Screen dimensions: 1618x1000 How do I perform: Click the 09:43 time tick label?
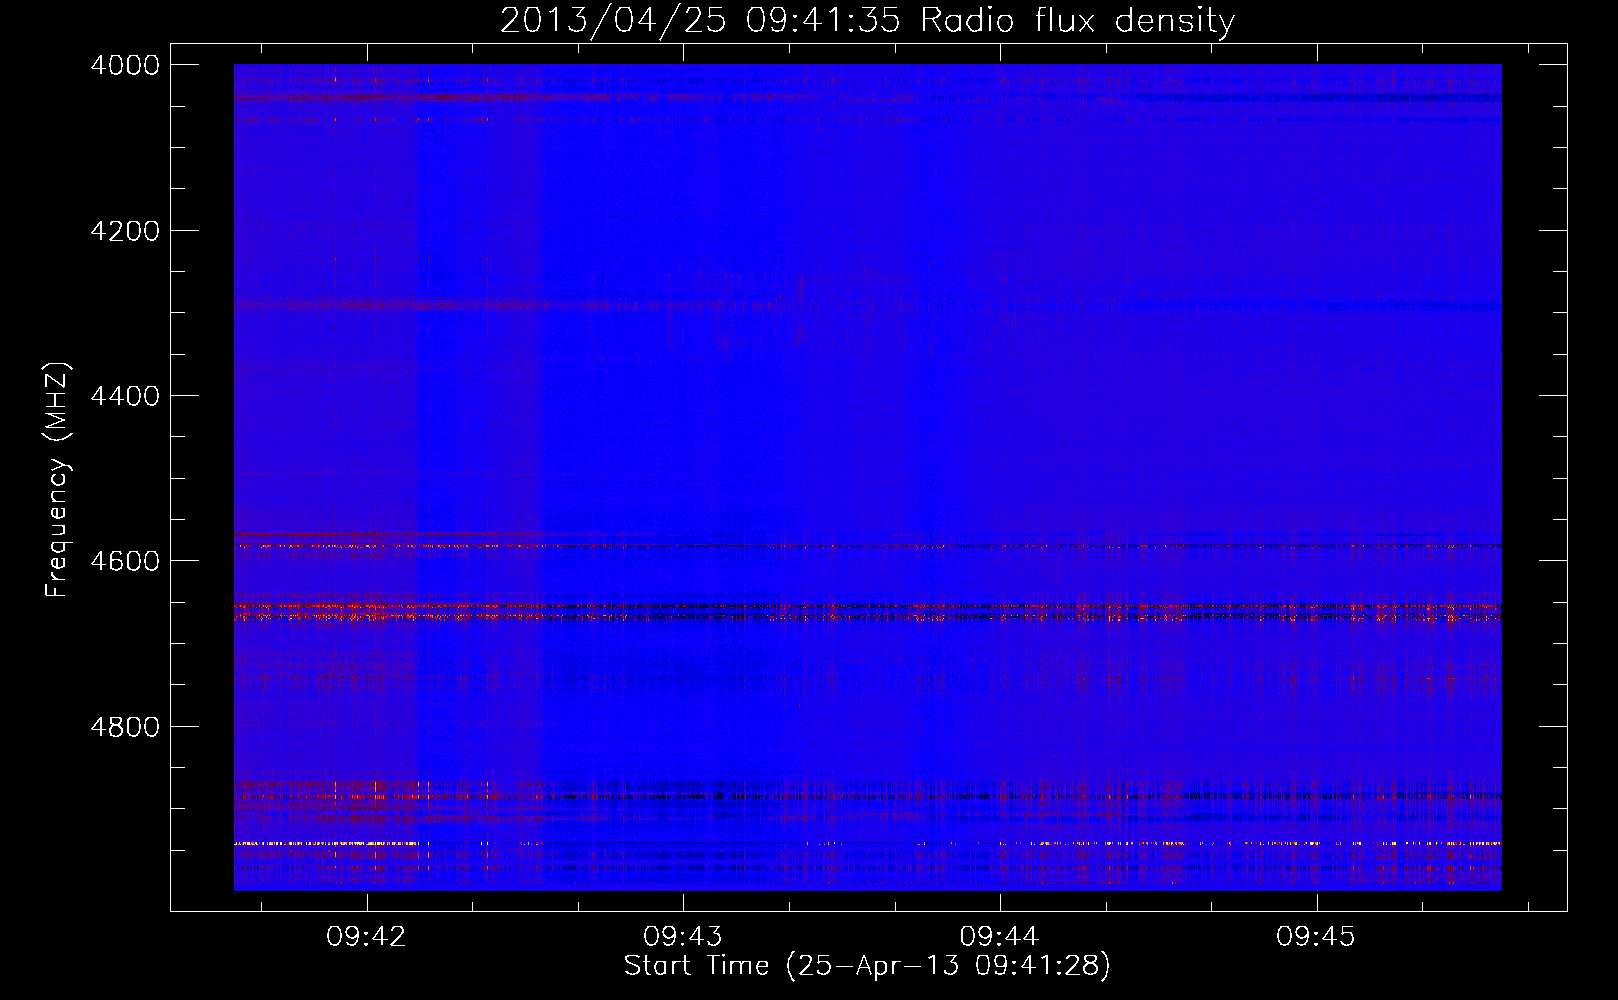pos(683,937)
